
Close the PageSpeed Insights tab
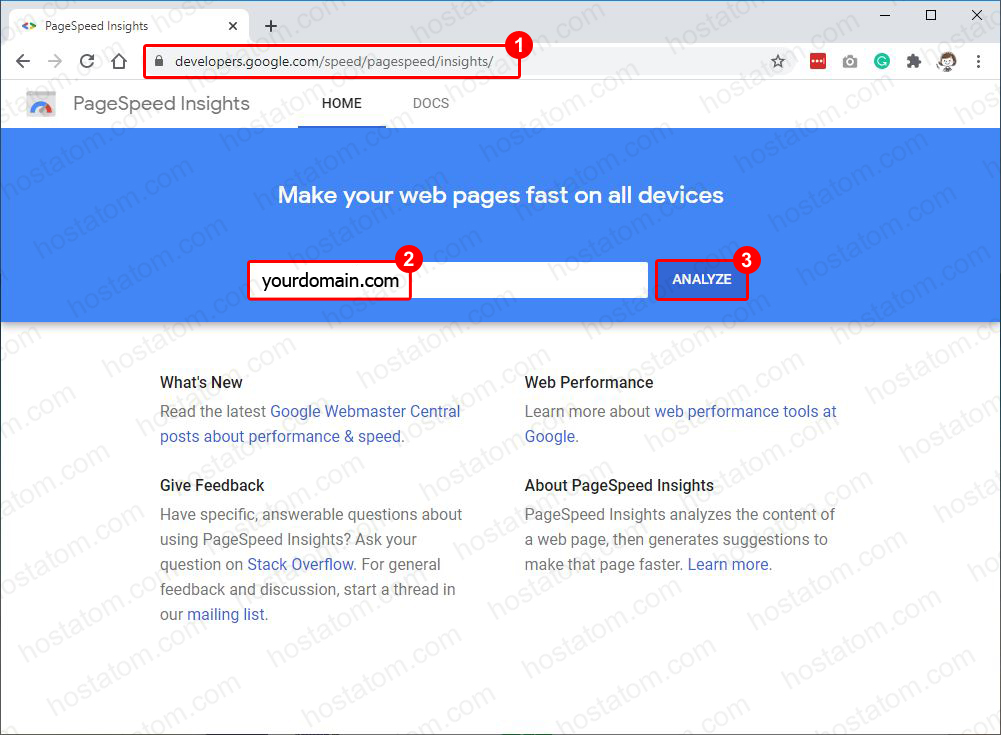pos(233,26)
